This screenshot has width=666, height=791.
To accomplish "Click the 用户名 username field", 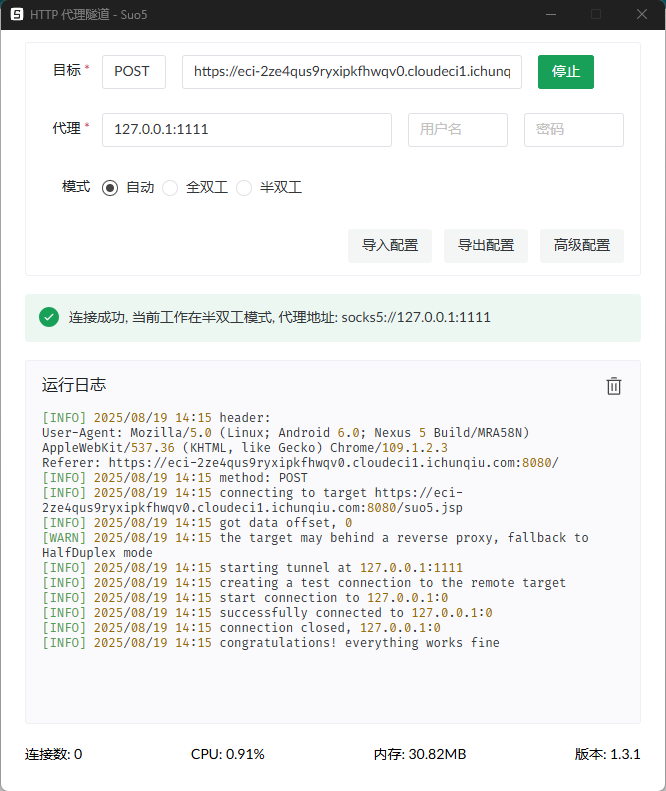I will pos(457,130).
